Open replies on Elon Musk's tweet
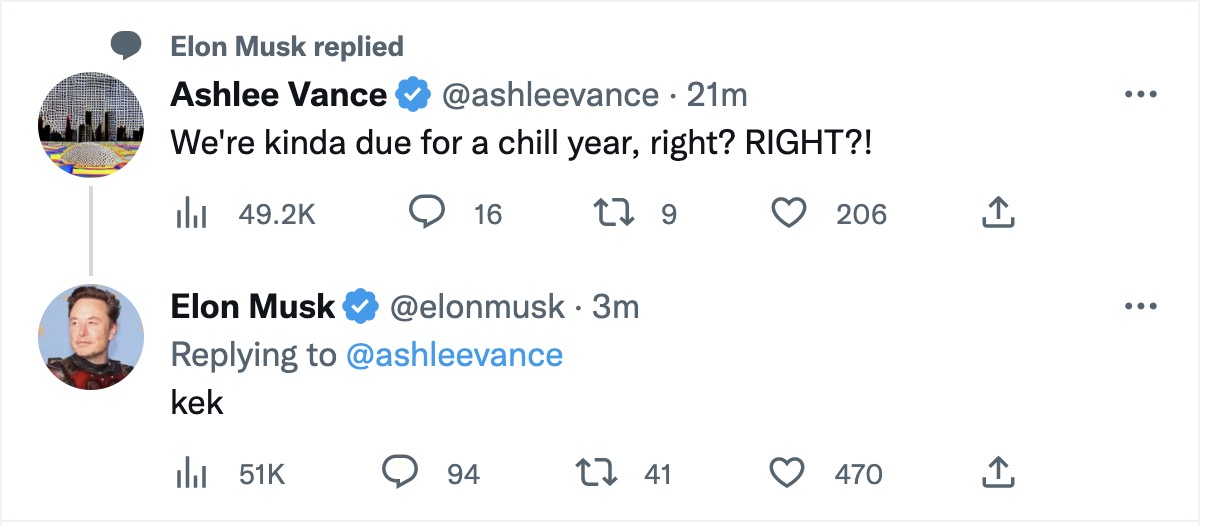 click(x=401, y=472)
